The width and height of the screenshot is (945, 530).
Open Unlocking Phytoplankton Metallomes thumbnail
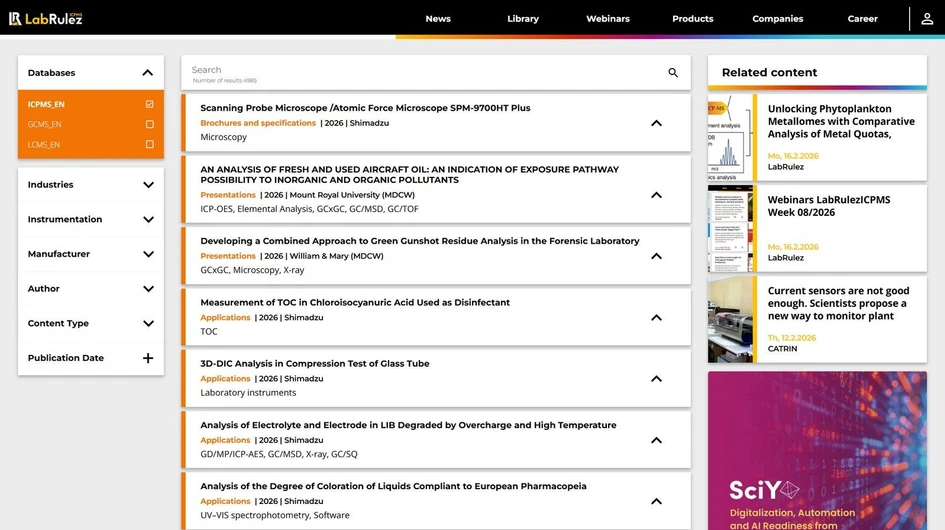tap(730, 137)
